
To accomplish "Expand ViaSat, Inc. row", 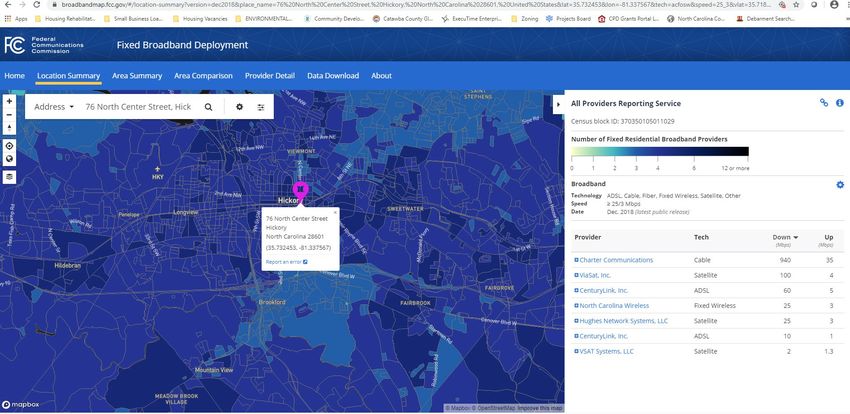I will click(577, 275).
